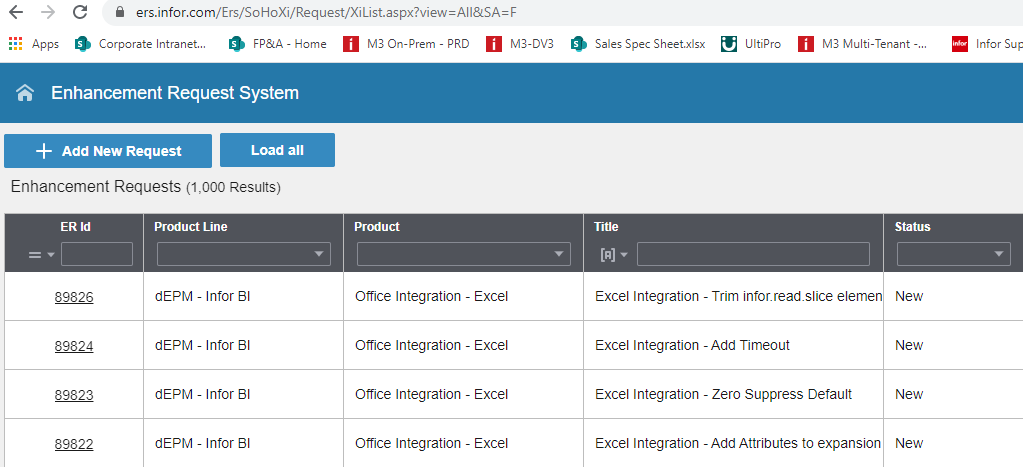The height and width of the screenshot is (467, 1023).
Task: Click the Enhancement Request System heading
Action: point(175,93)
